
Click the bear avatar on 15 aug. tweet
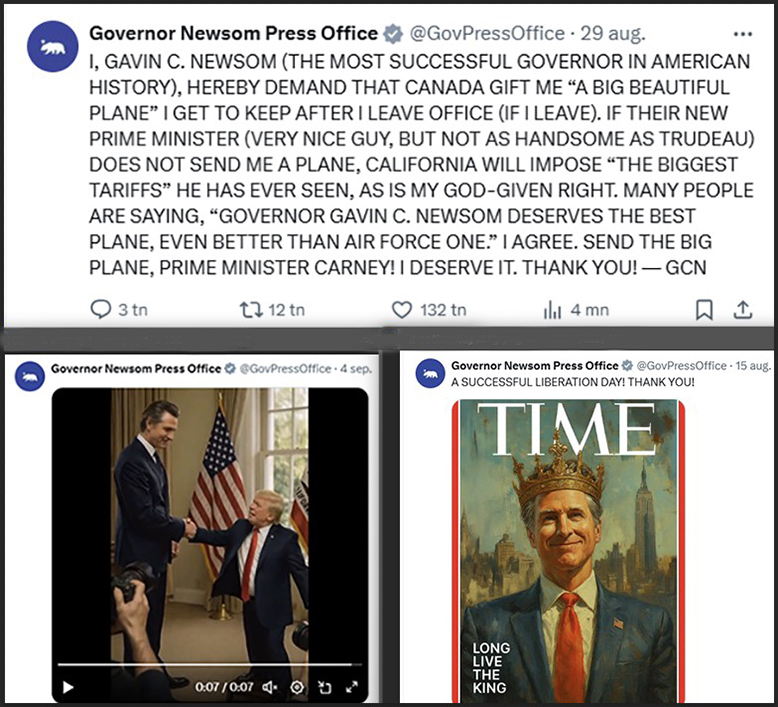(432, 375)
